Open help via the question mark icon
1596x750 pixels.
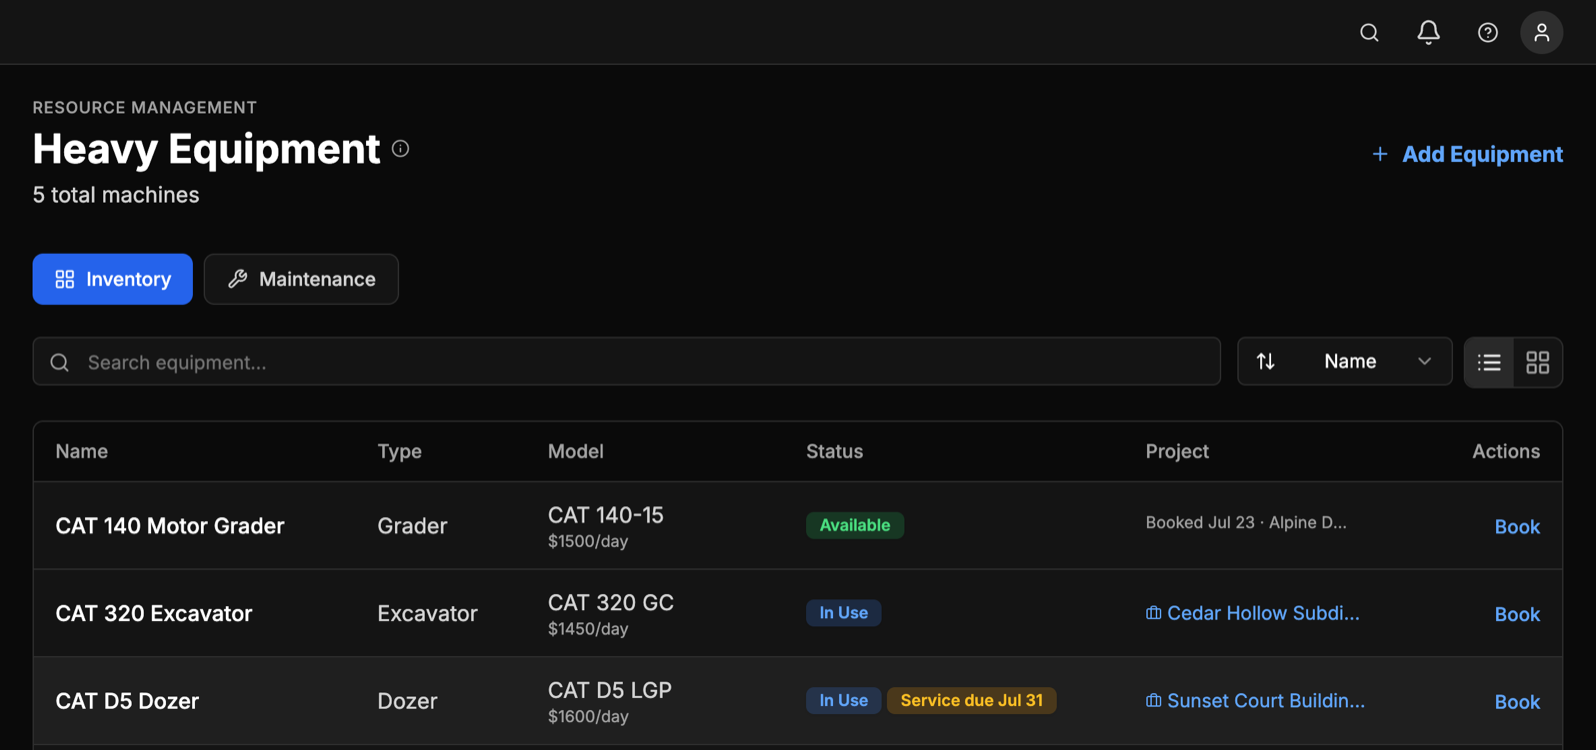[x=1487, y=33]
